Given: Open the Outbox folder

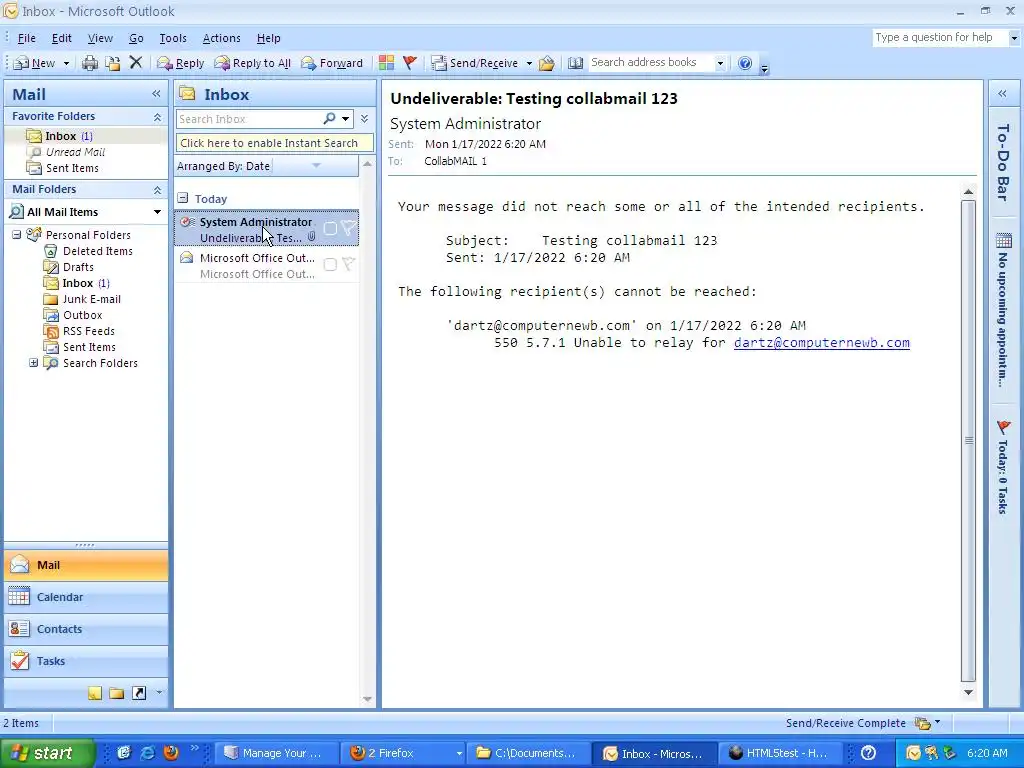Looking at the screenshot, I should coord(82,315).
